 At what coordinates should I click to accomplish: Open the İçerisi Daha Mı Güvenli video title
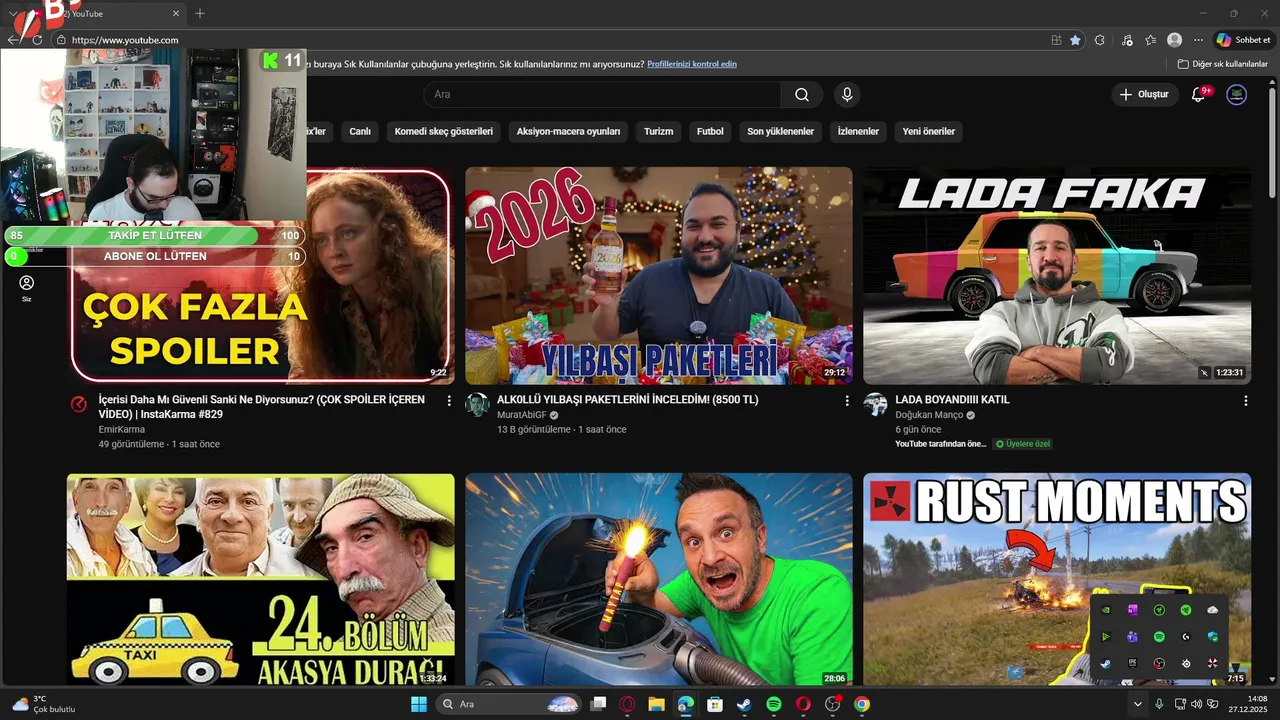(x=262, y=406)
